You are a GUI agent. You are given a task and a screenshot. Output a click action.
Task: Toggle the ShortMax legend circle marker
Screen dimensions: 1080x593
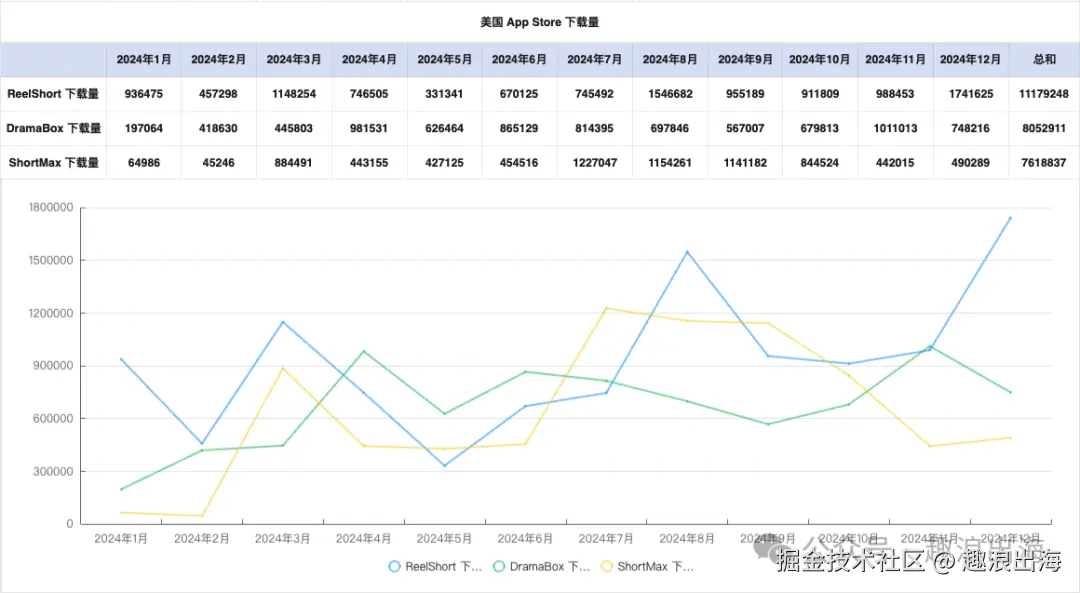pos(607,567)
